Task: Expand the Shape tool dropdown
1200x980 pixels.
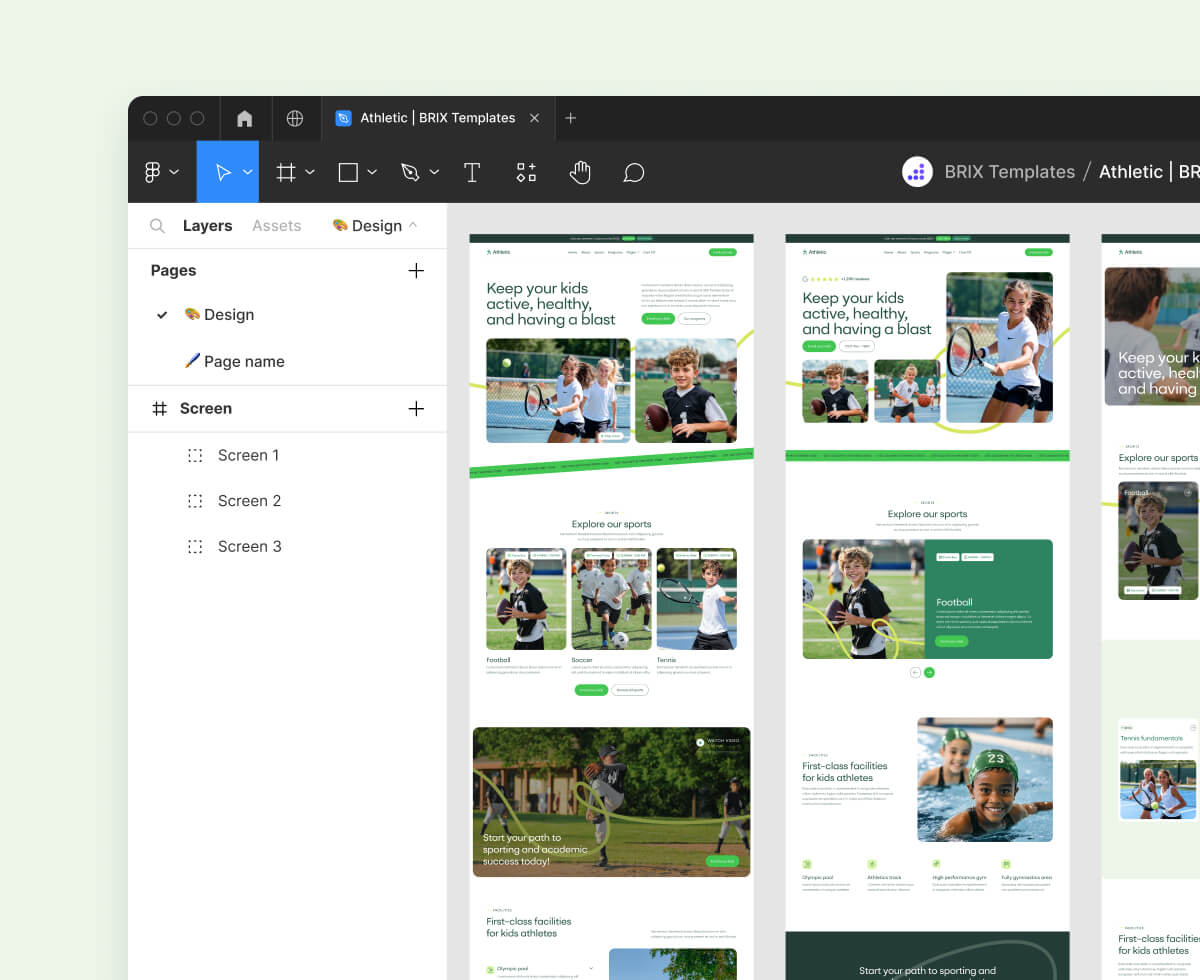Action: pyautogui.click(x=372, y=171)
